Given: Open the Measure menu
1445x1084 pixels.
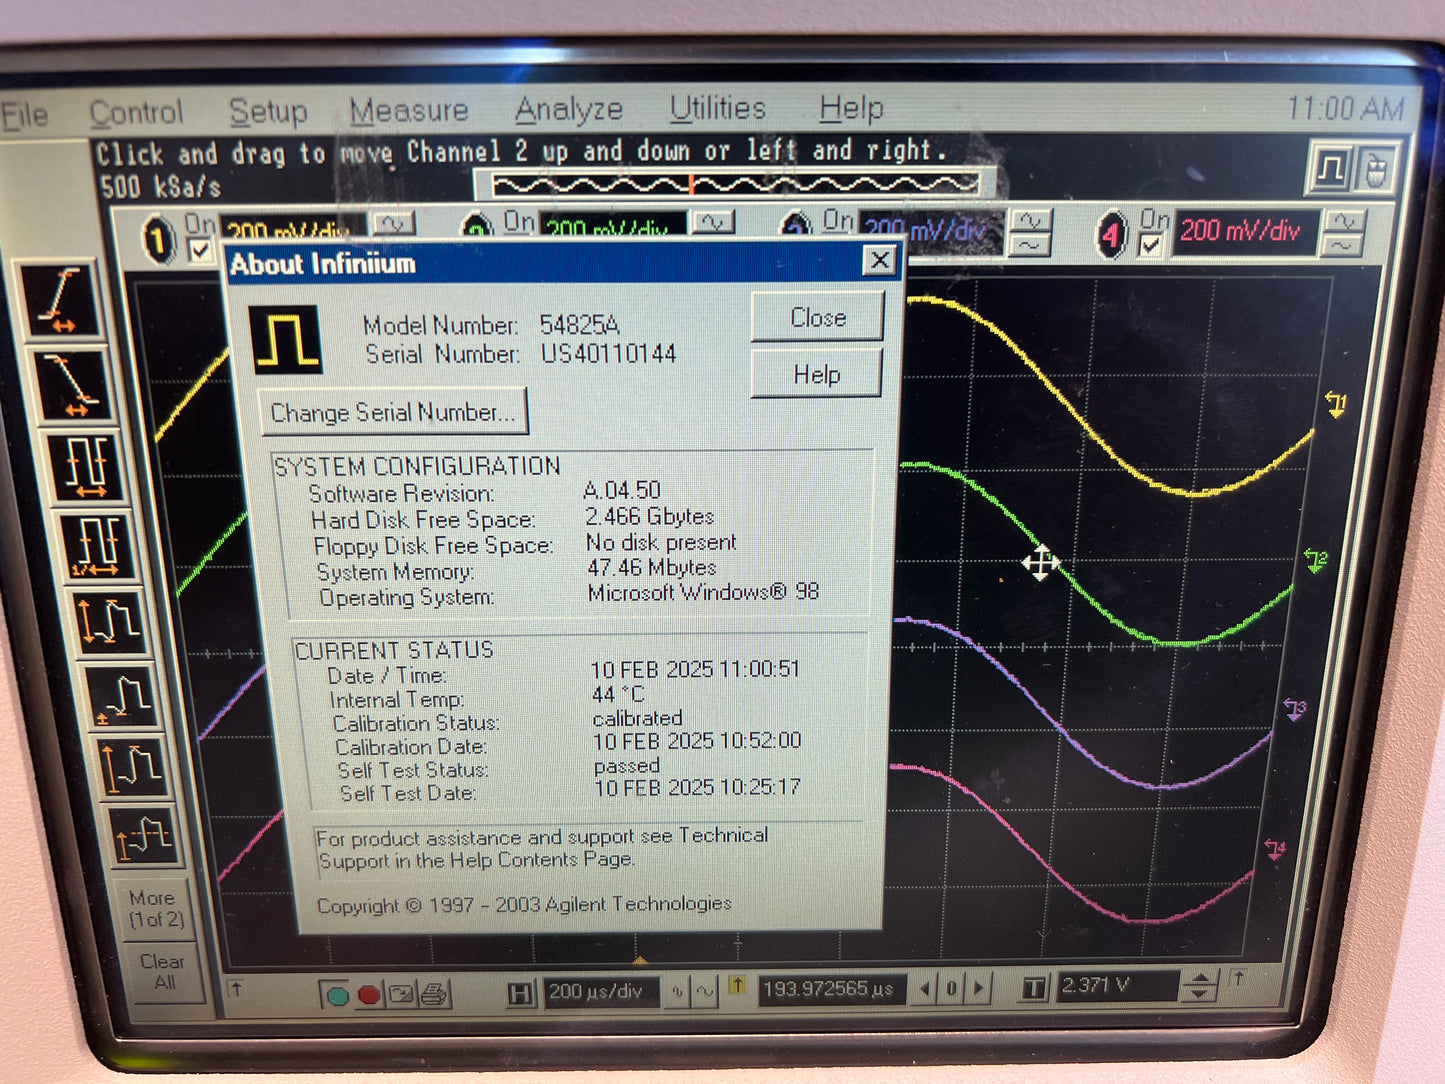Looking at the screenshot, I should (x=409, y=111).
